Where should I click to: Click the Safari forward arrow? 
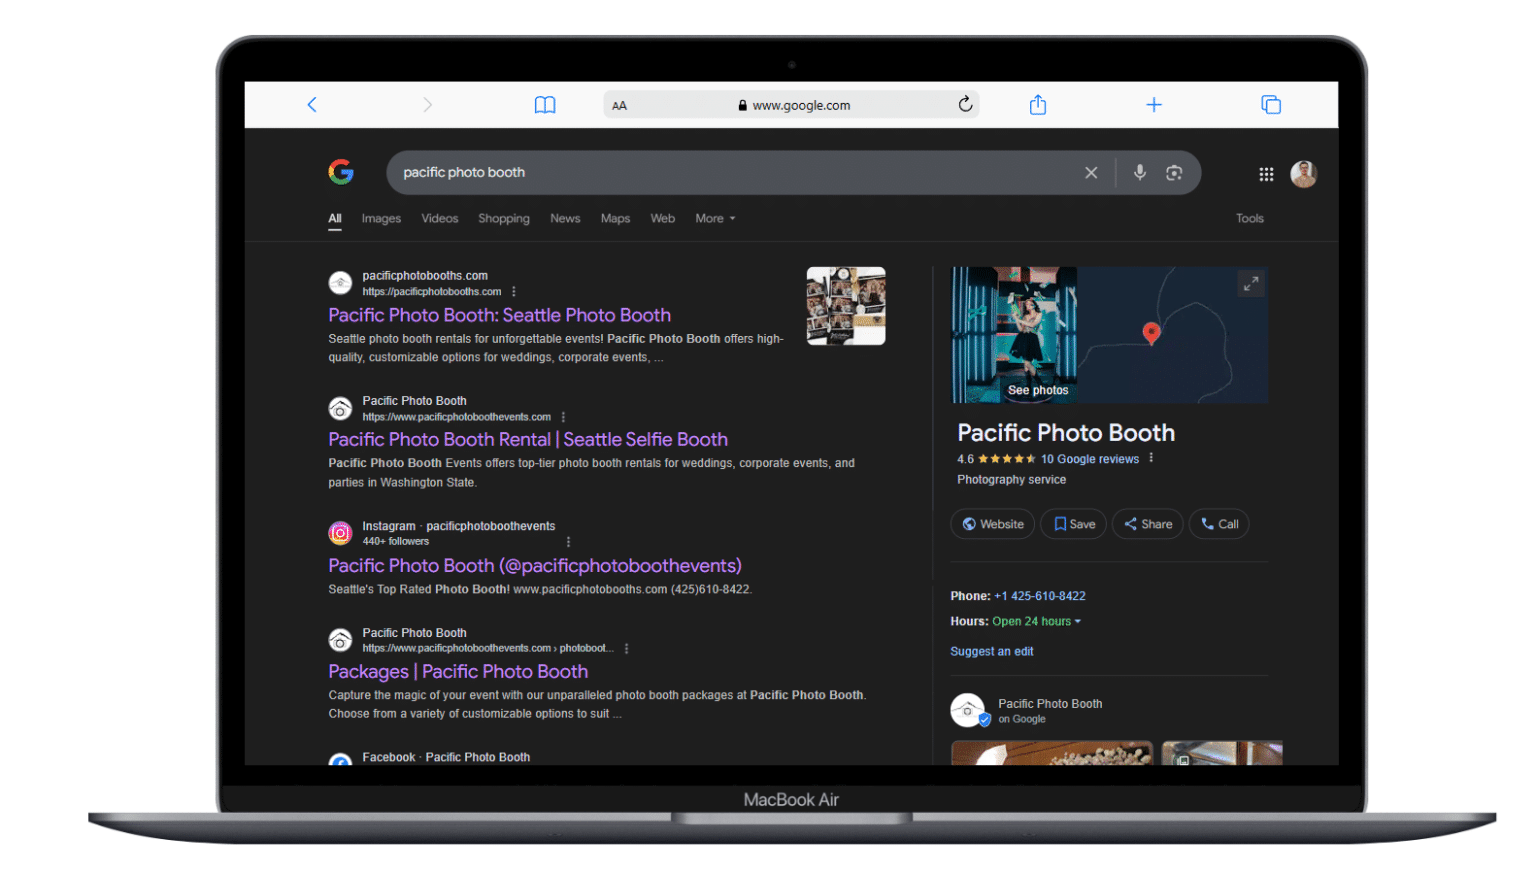[428, 104]
